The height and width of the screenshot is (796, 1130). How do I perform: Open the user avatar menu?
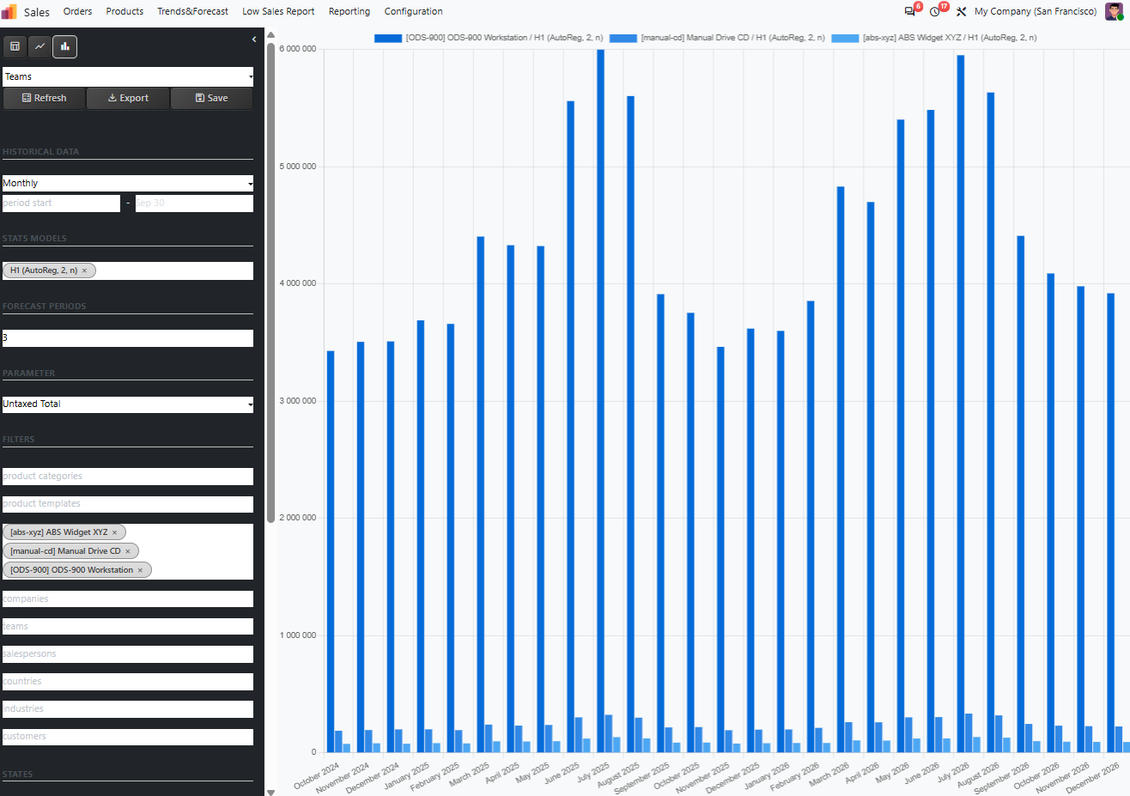point(1114,12)
